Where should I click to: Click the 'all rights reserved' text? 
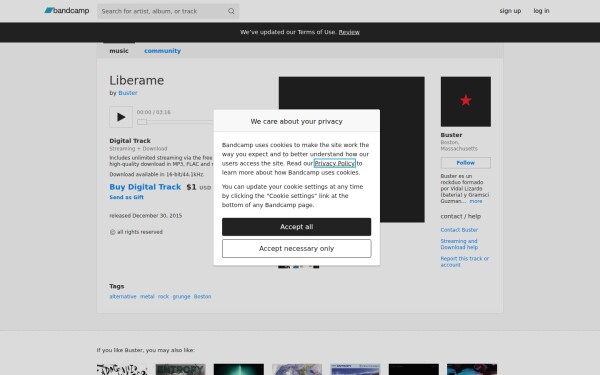[140, 232]
